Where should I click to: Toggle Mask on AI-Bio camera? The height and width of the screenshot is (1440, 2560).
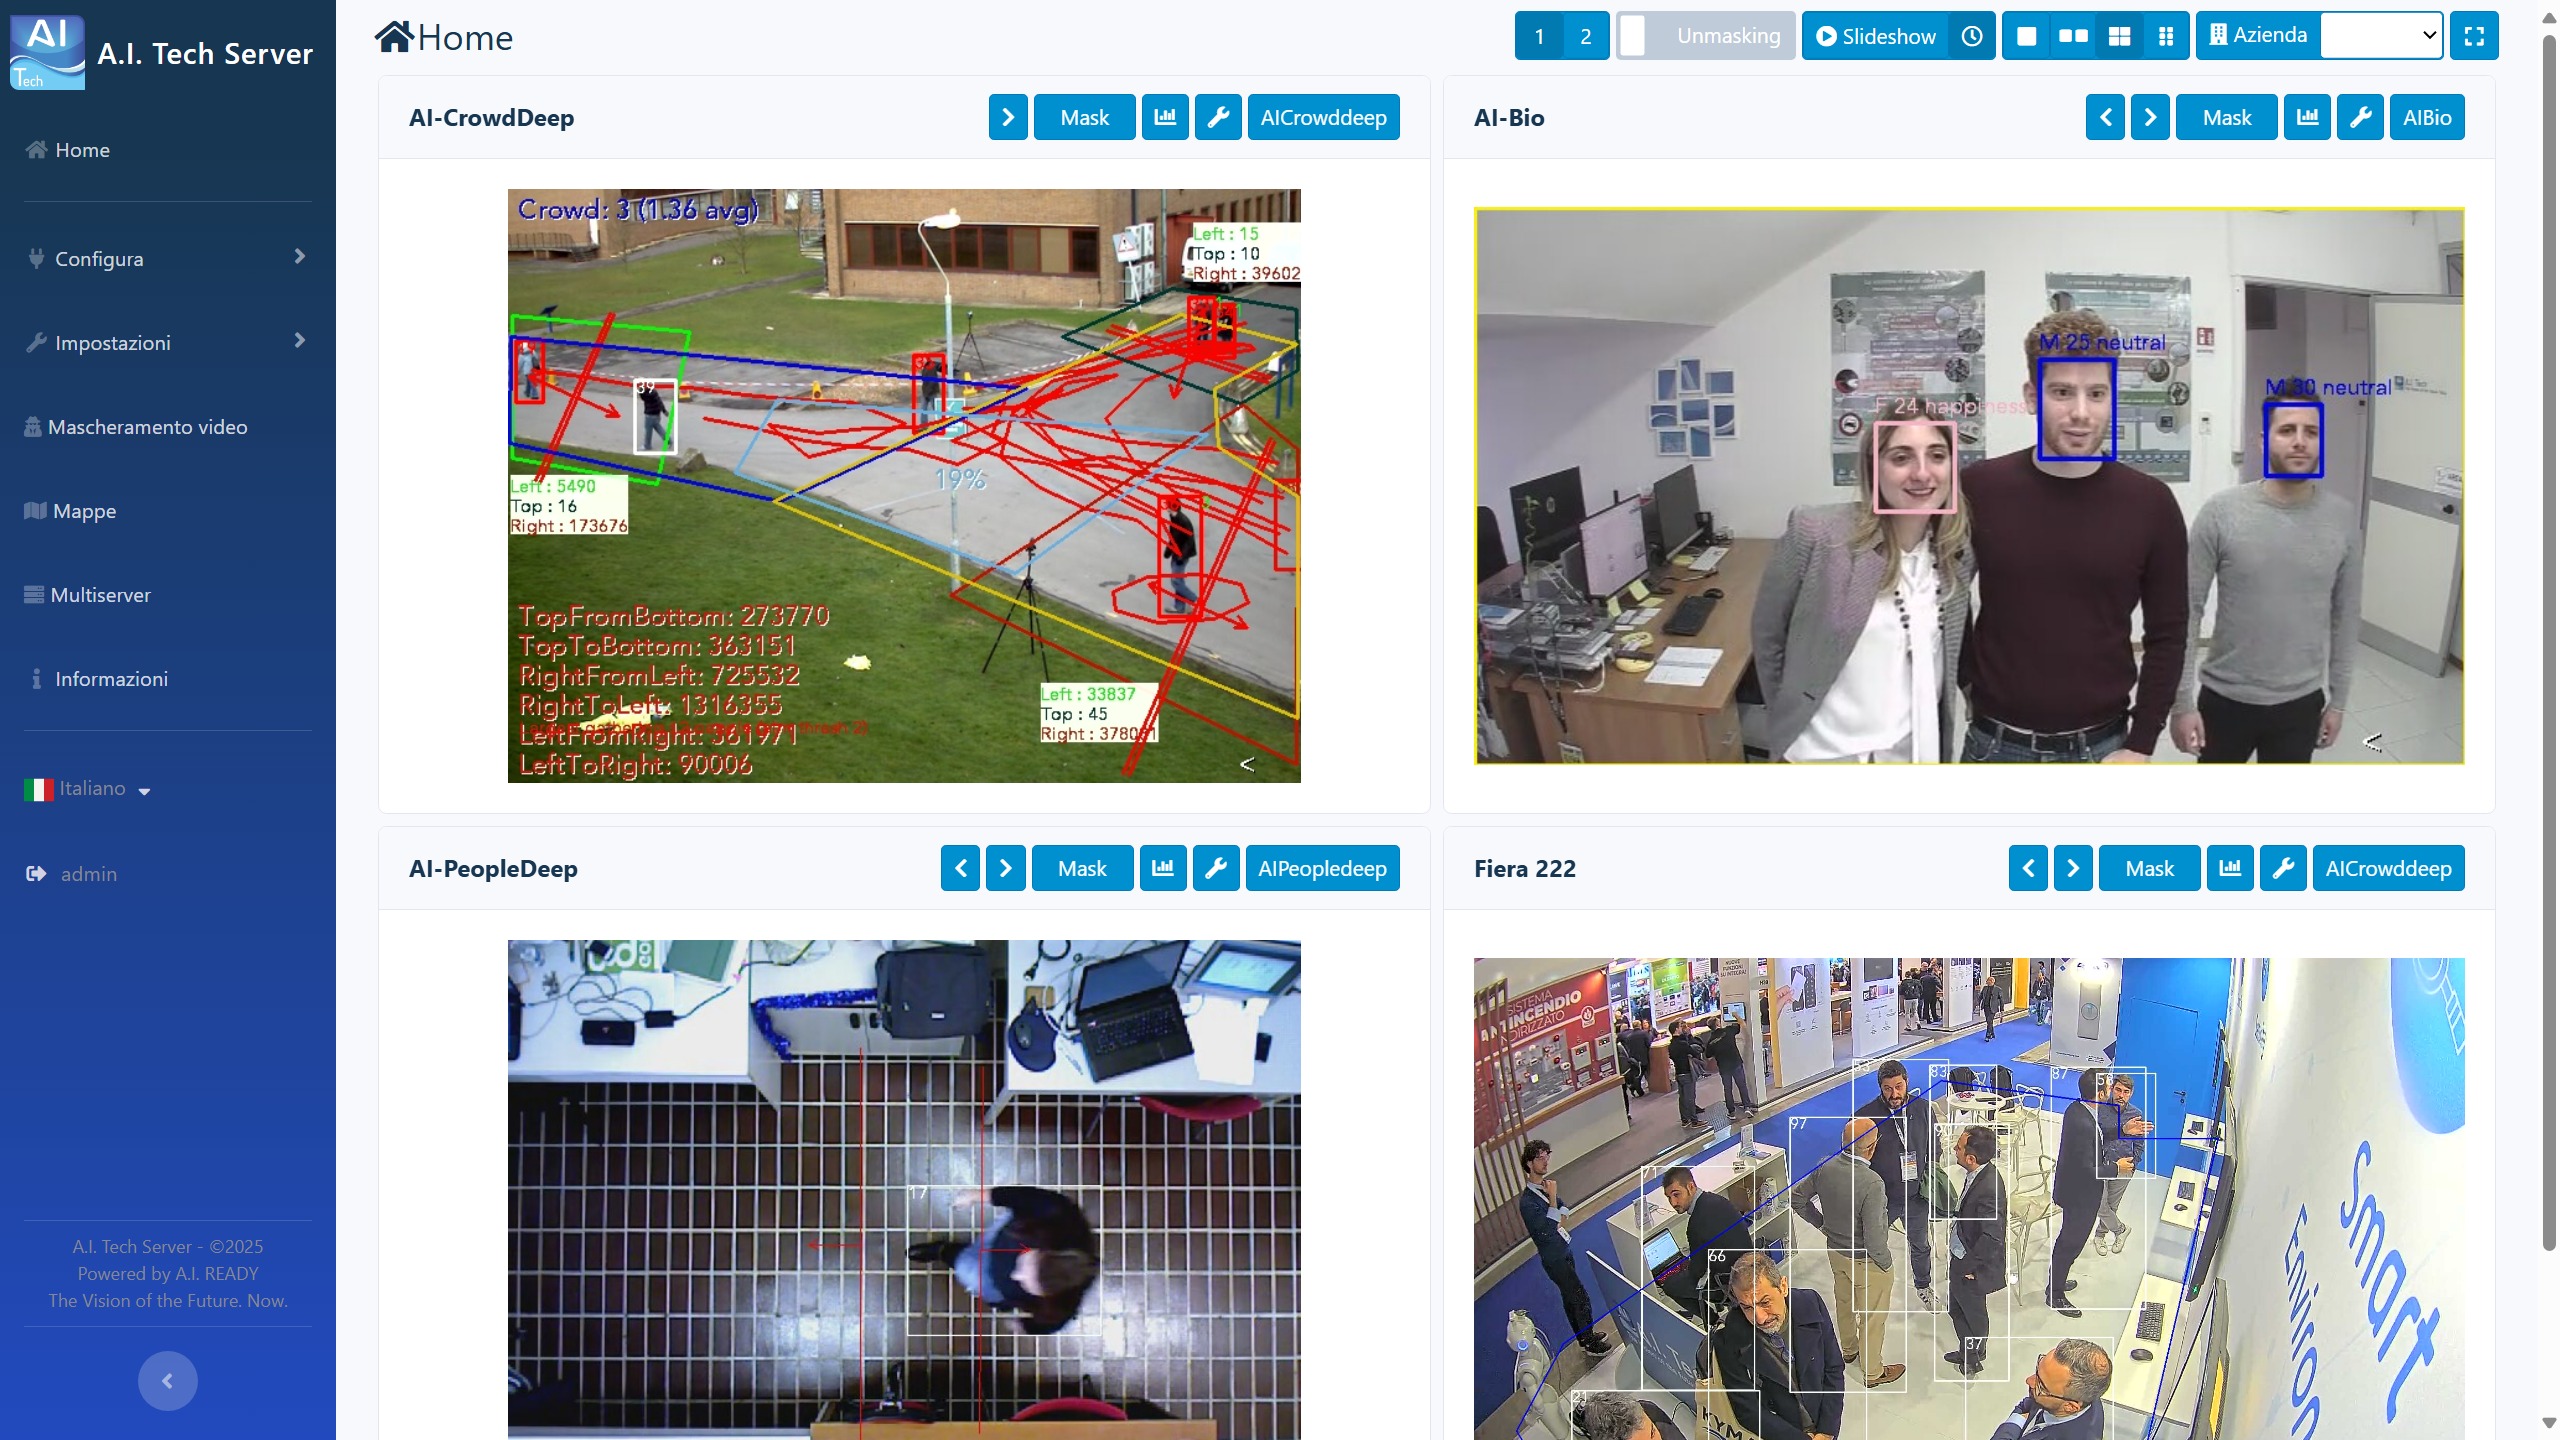pyautogui.click(x=2226, y=118)
